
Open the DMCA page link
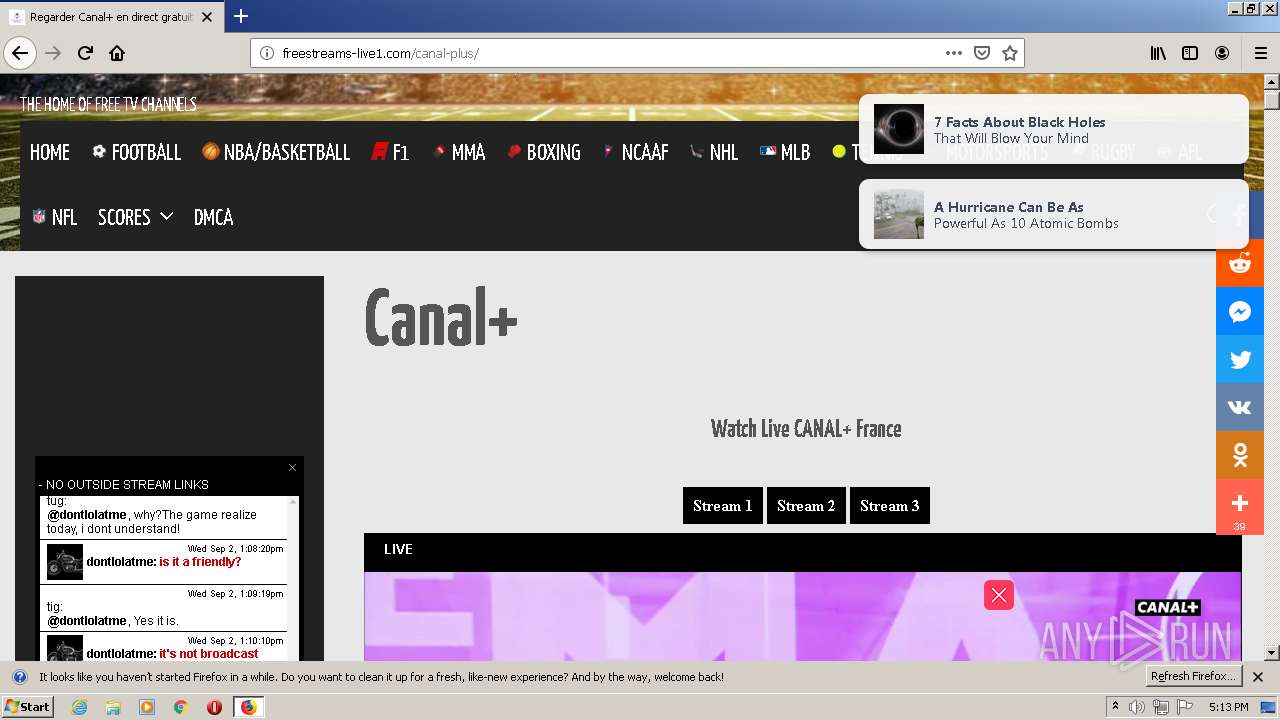pyautogui.click(x=213, y=217)
